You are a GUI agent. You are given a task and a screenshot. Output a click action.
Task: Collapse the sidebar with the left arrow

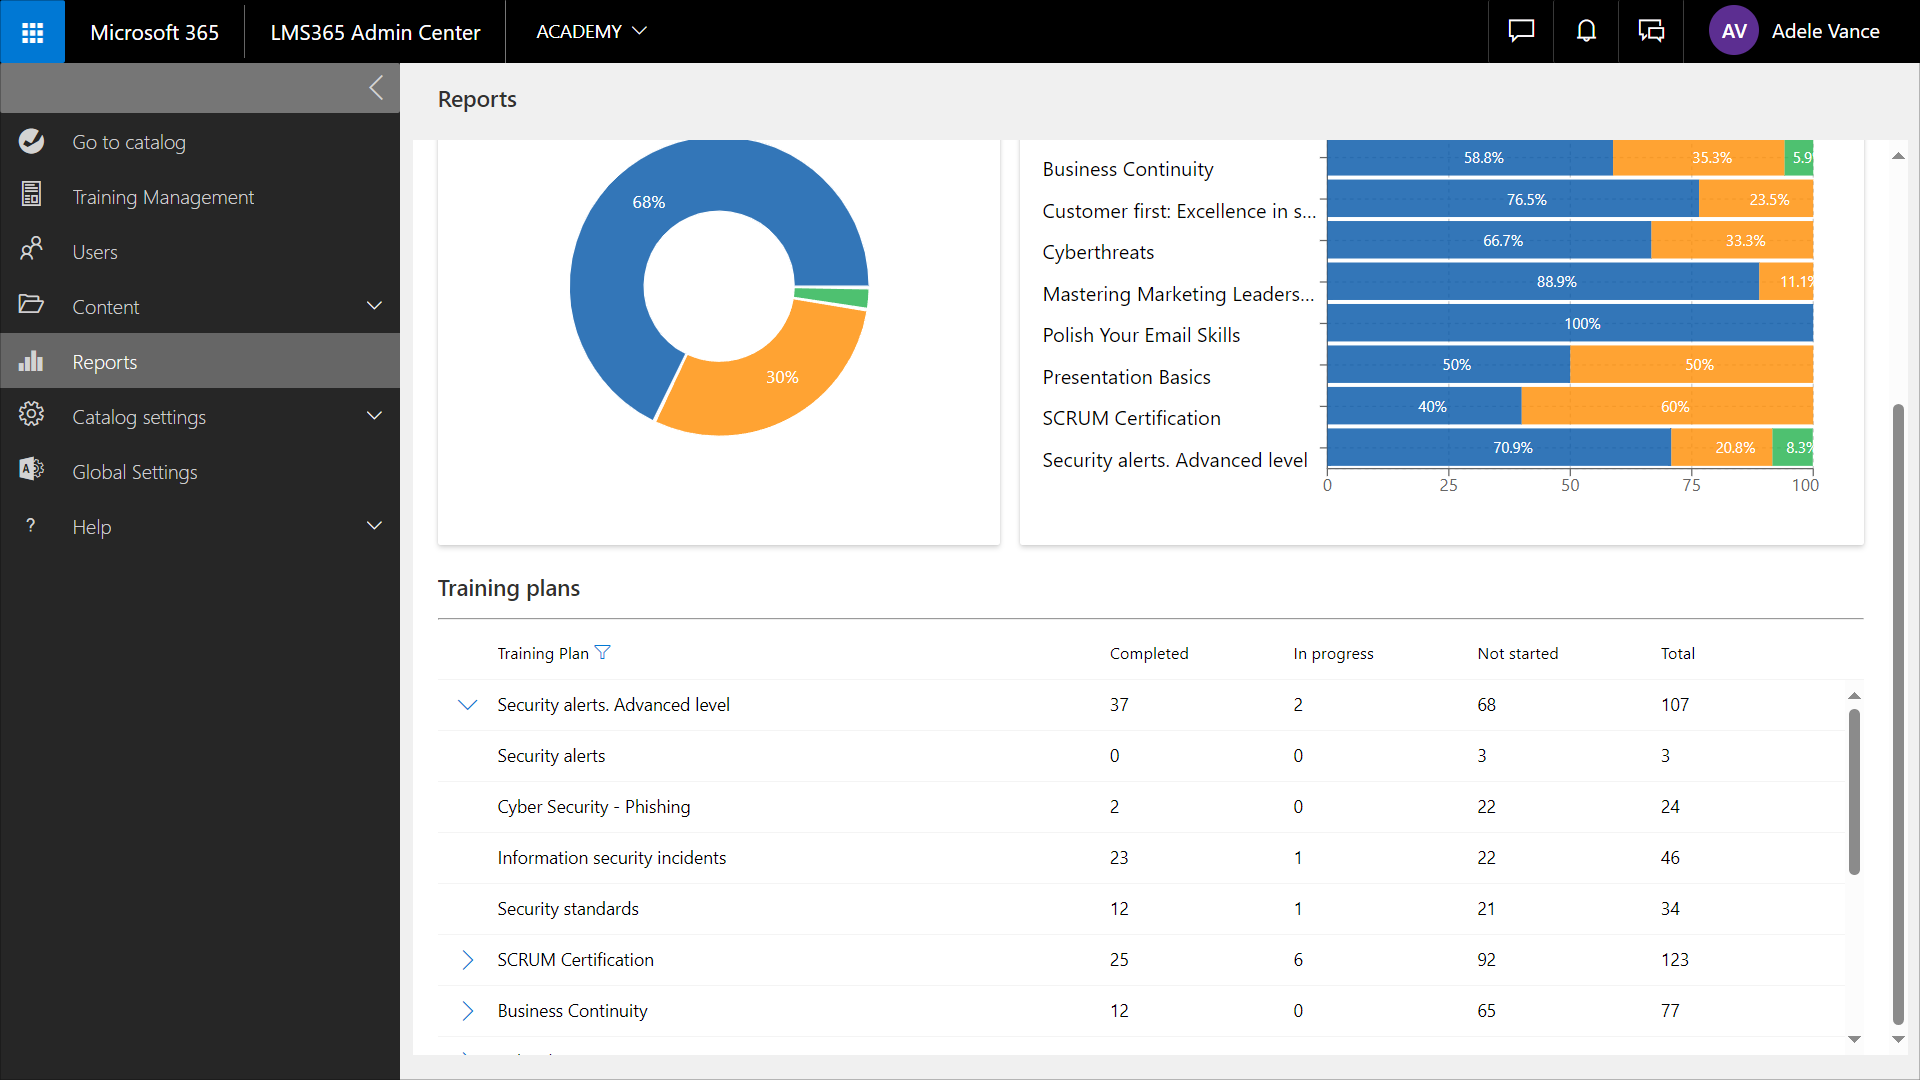376,88
